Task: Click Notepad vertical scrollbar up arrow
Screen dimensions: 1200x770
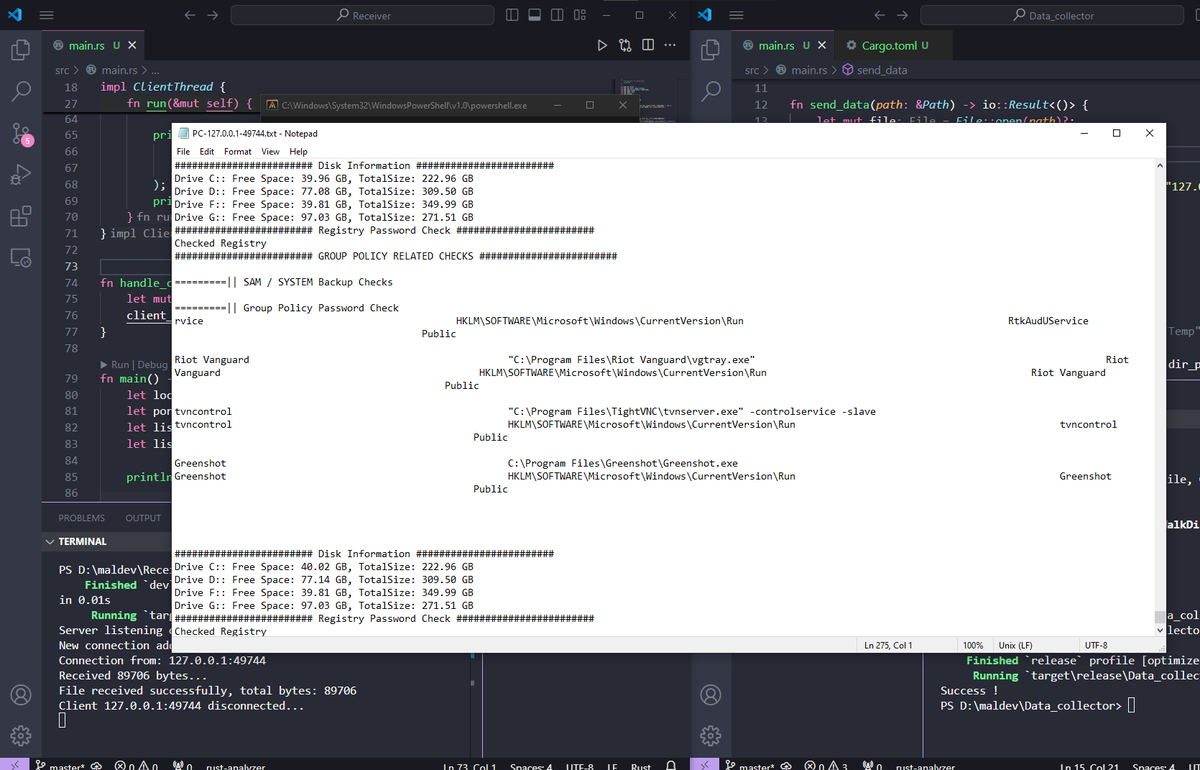Action: 1159,165
